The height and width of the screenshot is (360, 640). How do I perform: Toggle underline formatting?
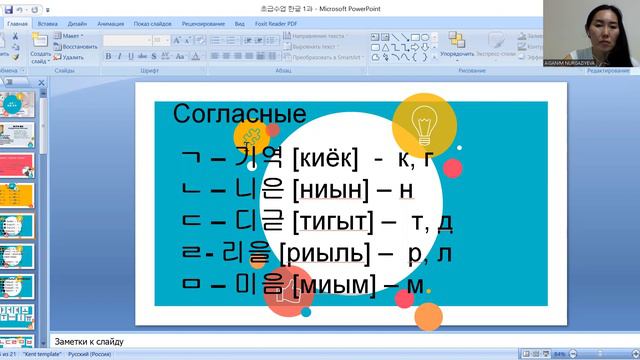pos(131,56)
